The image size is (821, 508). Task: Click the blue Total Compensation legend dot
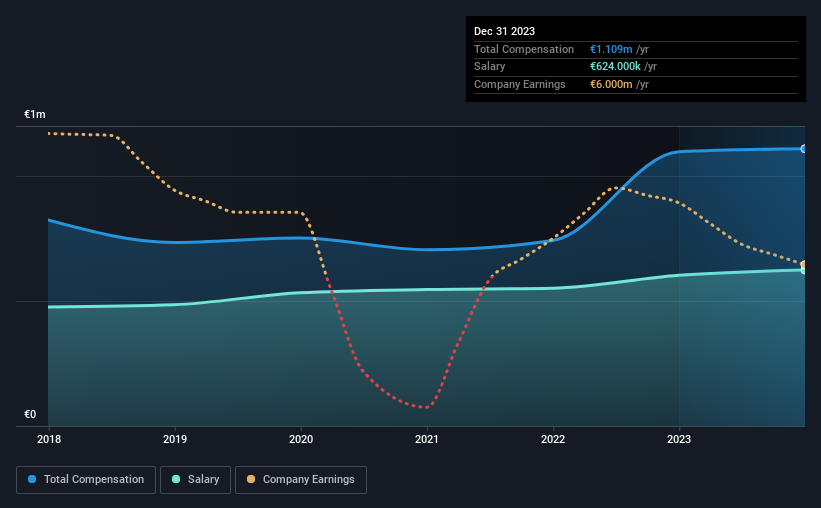[32, 479]
